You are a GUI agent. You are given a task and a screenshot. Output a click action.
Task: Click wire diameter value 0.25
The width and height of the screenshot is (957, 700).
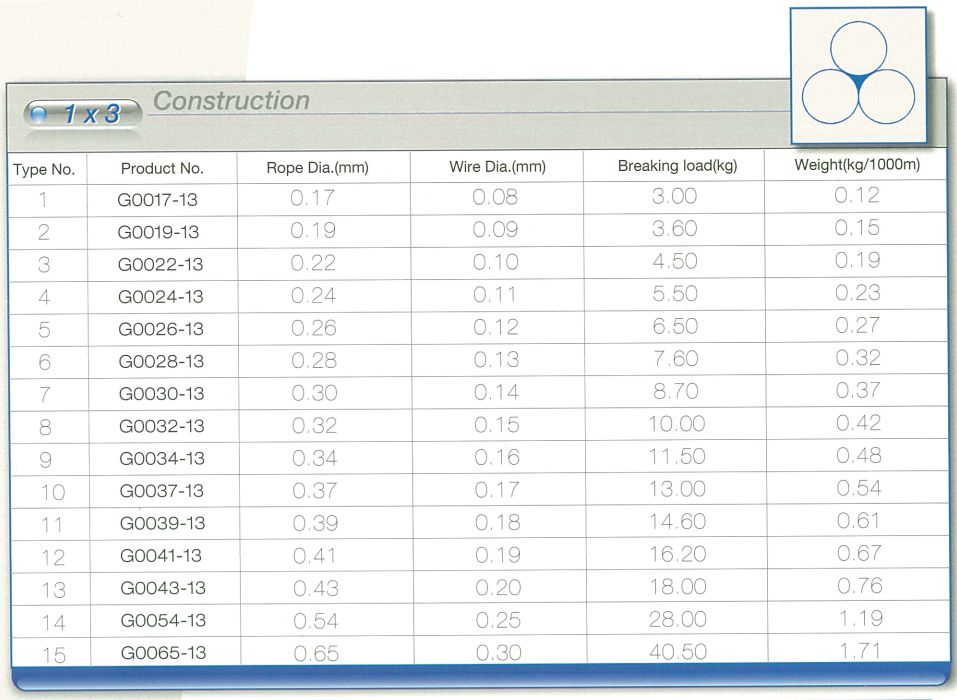click(498, 620)
